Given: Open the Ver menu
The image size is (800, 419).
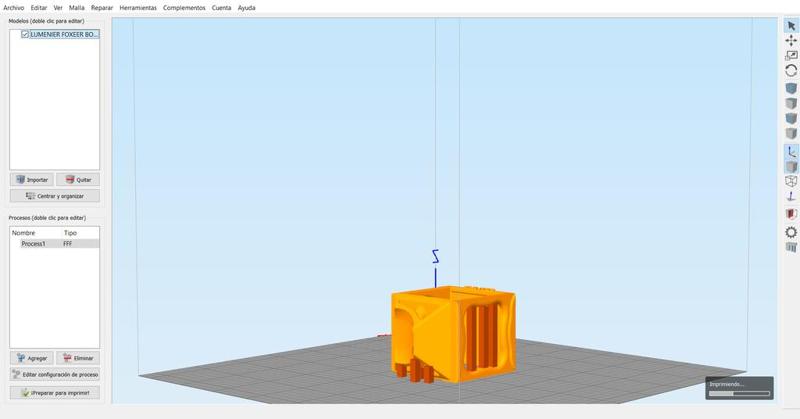Looking at the screenshot, I should click(x=58, y=8).
